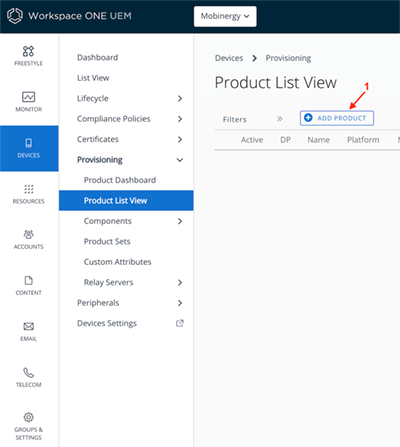Expand the Certificates submenu chevron
This screenshot has height=447, width=400.
(x=180, y=139)
